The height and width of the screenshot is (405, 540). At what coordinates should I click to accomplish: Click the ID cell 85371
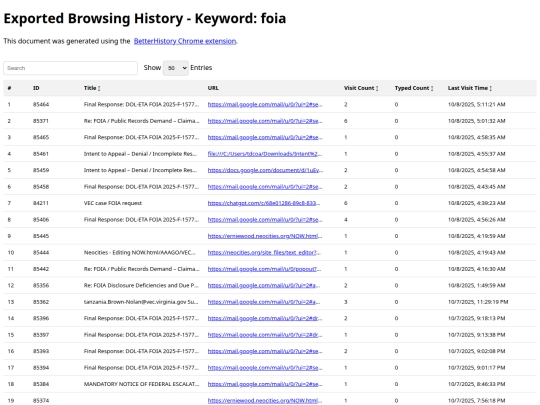pos(41,121)
